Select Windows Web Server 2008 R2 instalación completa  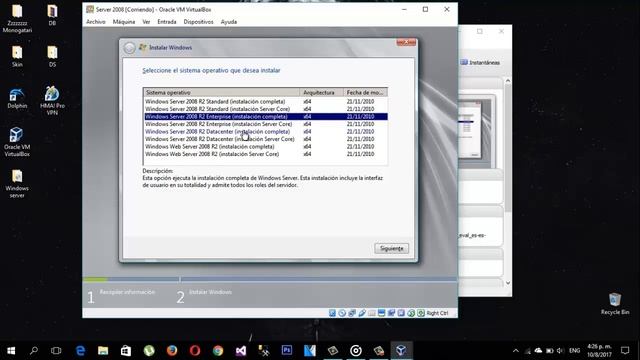266,147
